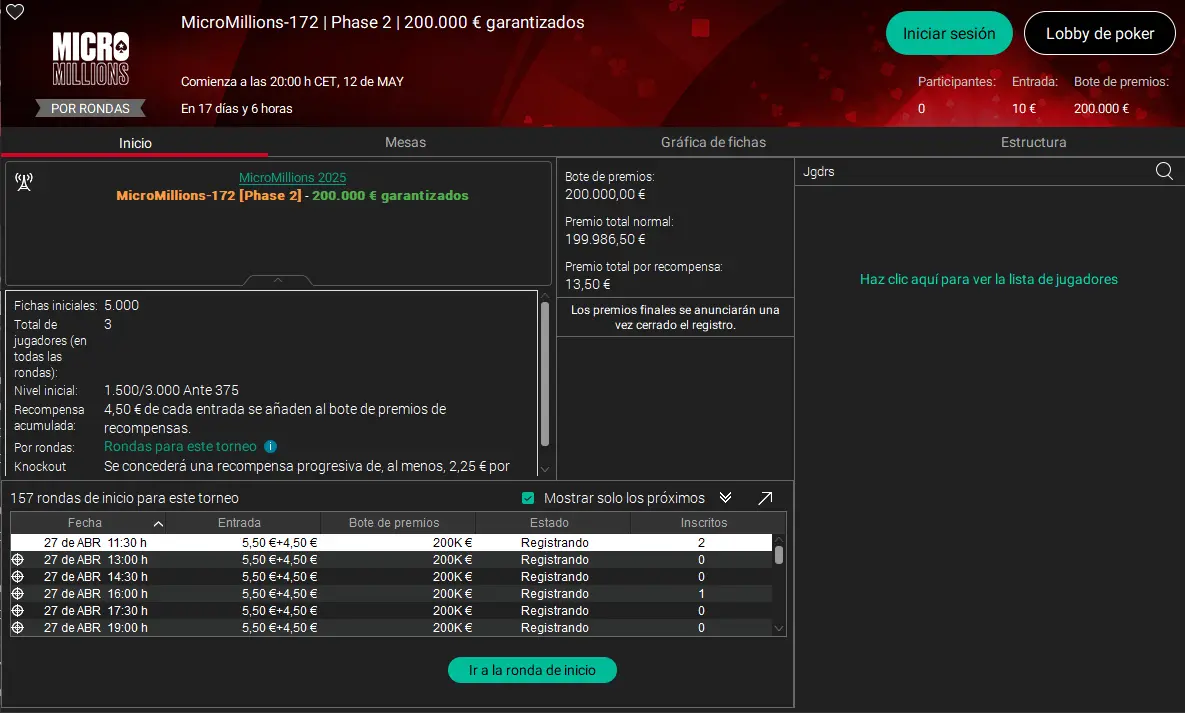The height and width of the screenshot is (713, 1185).
Task: Collapse the tournament info panel chevron
Action: [277, 281]
